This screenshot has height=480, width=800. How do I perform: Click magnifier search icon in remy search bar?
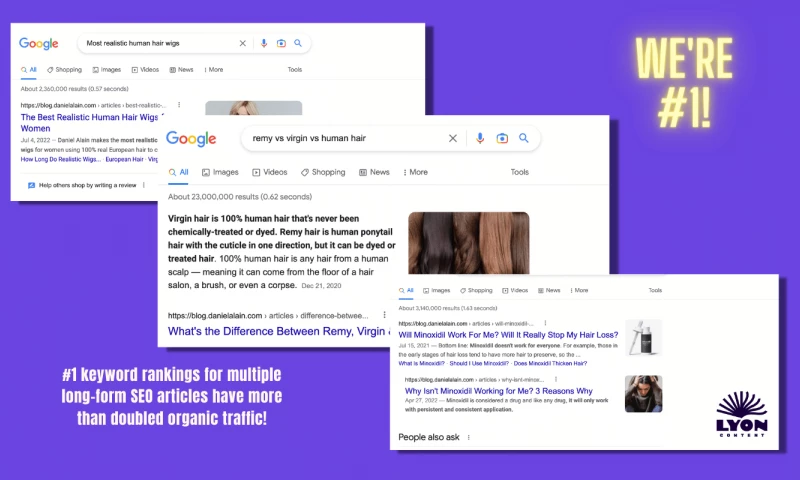[x=523, y=138]
